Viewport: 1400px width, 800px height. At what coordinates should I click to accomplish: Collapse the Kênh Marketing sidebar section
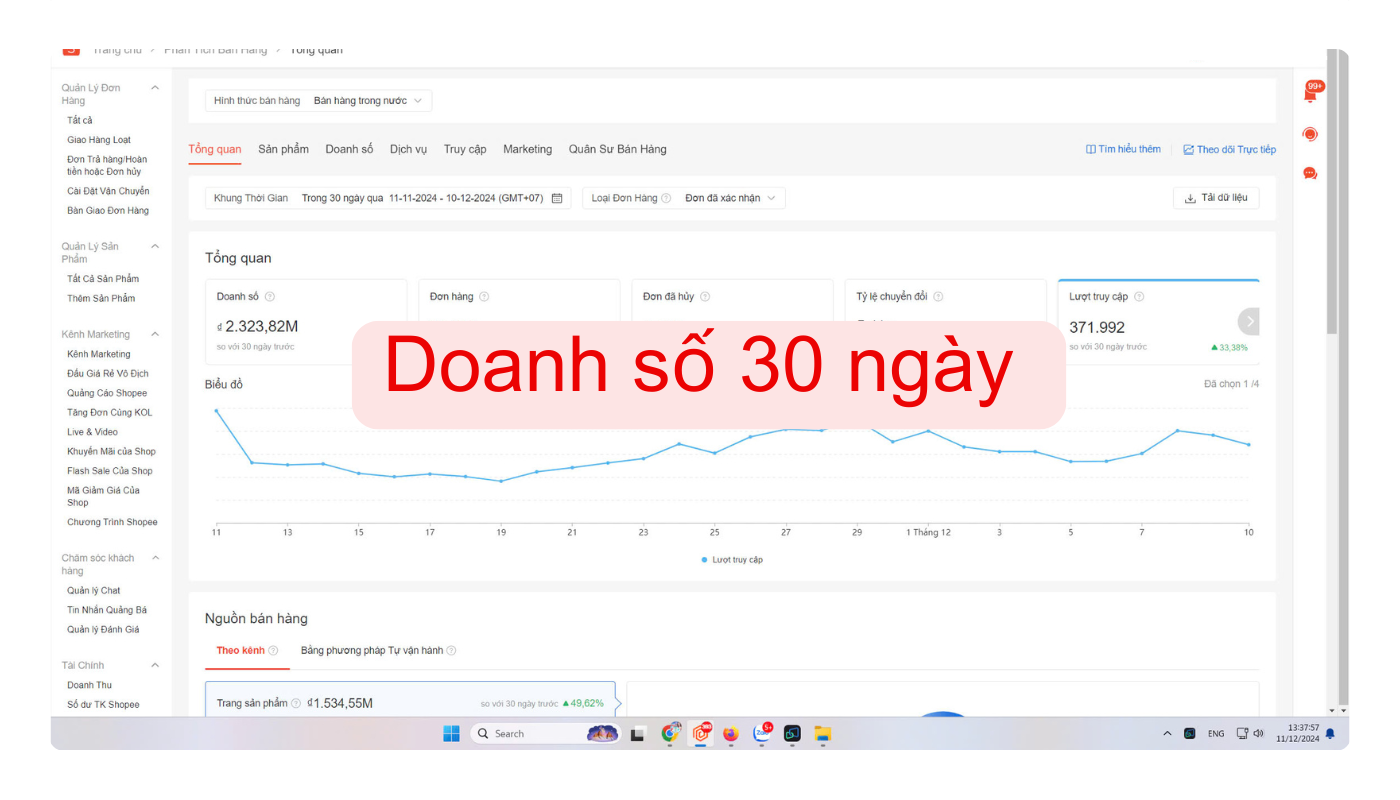click(155, 334)
